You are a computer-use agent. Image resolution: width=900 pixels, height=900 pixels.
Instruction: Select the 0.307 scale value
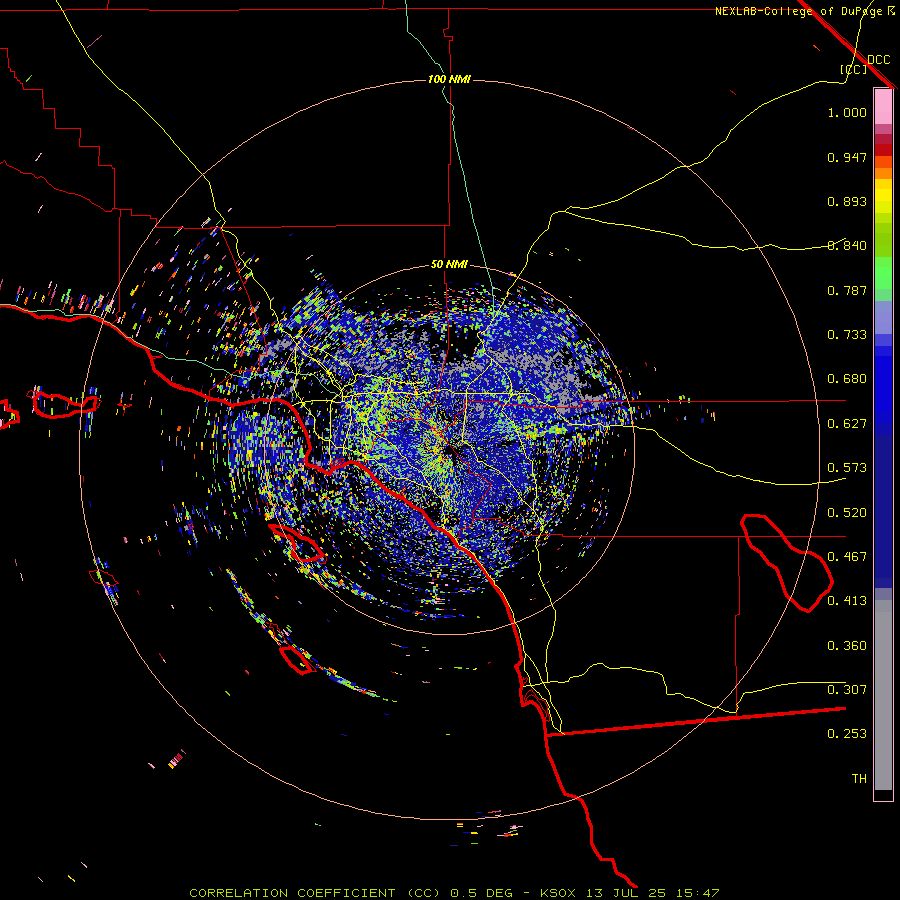point(847,690)
